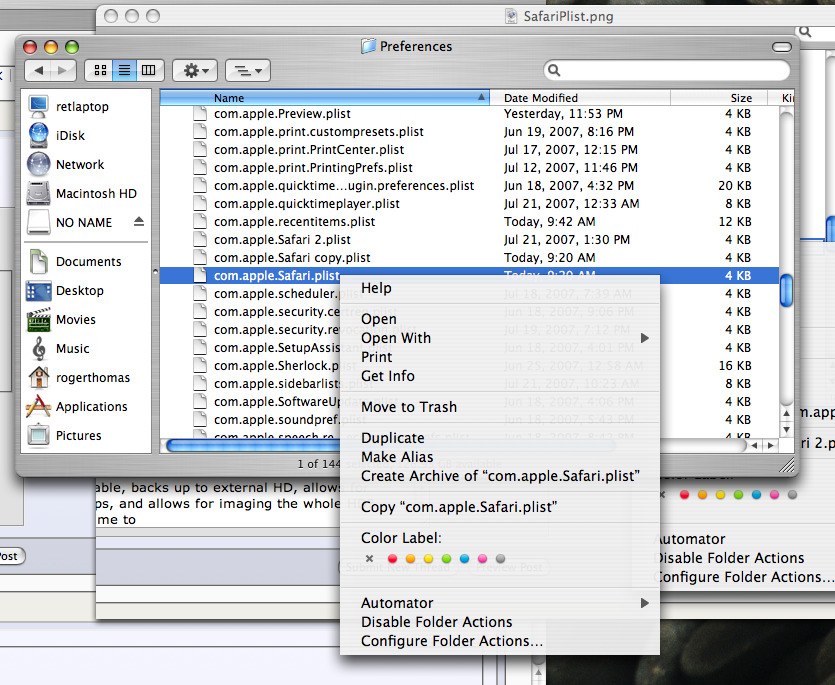835x685 pixels.
Task: Sort by the Size column header
Action: 718,98
